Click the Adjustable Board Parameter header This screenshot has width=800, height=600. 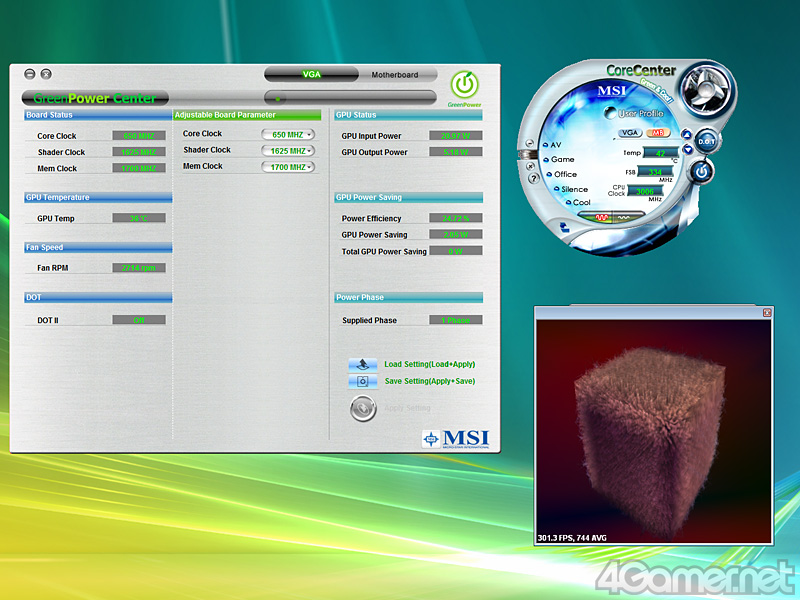(247, 115)
